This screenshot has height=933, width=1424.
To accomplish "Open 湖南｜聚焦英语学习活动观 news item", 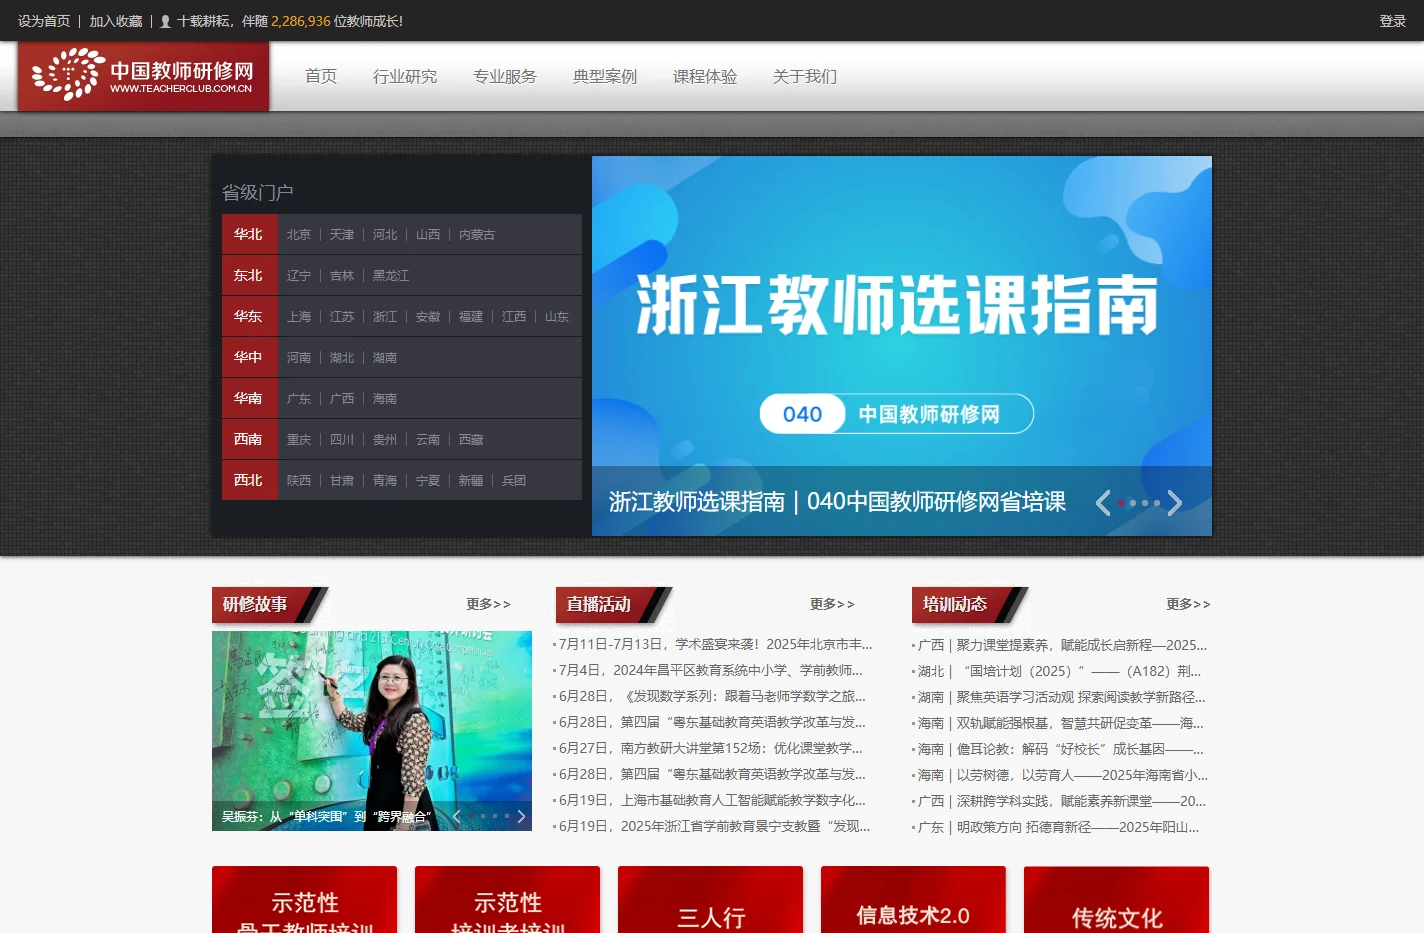I will coord(1061,697).
